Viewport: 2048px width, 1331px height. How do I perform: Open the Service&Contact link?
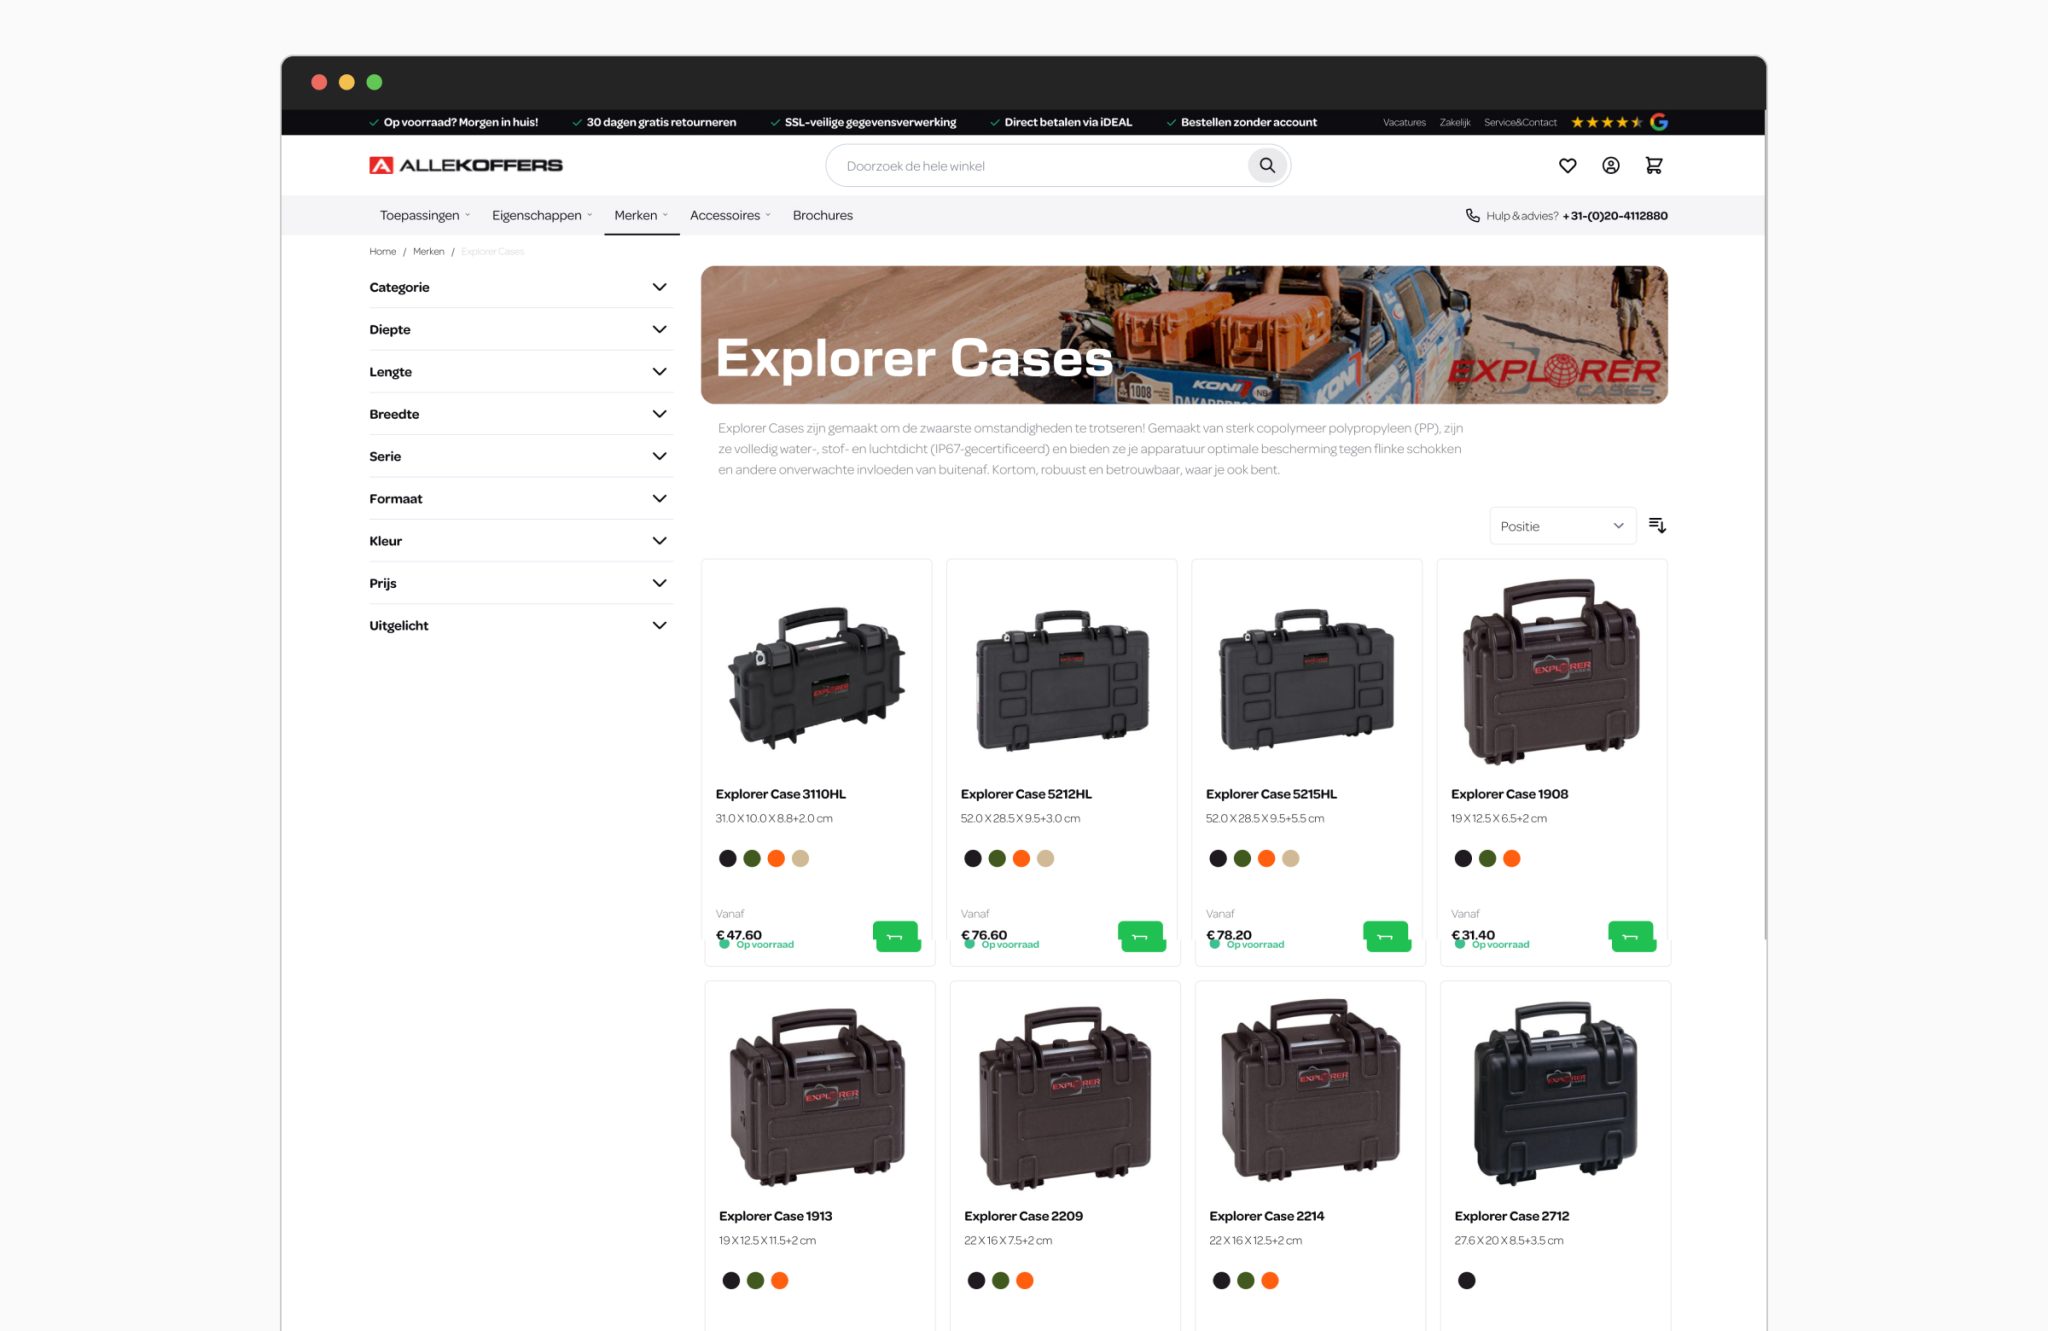coord(1520,122)
